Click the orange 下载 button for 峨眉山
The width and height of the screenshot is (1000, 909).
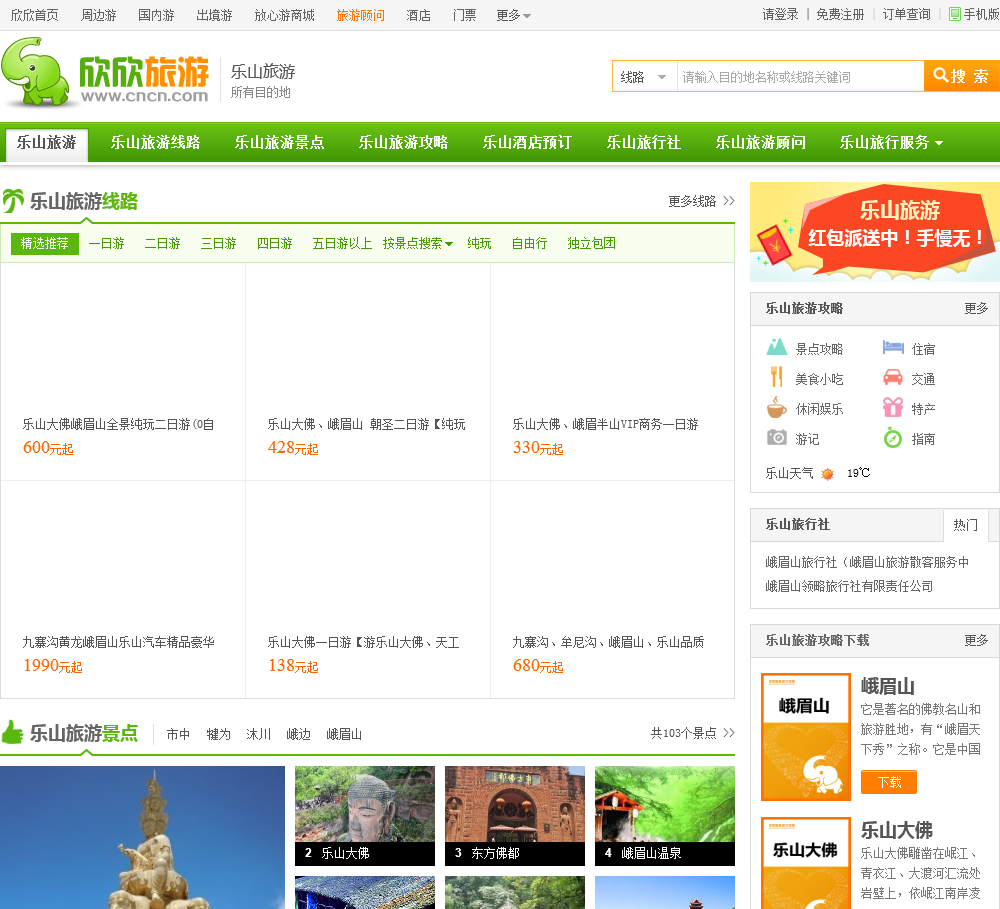(x=888, y=782)
